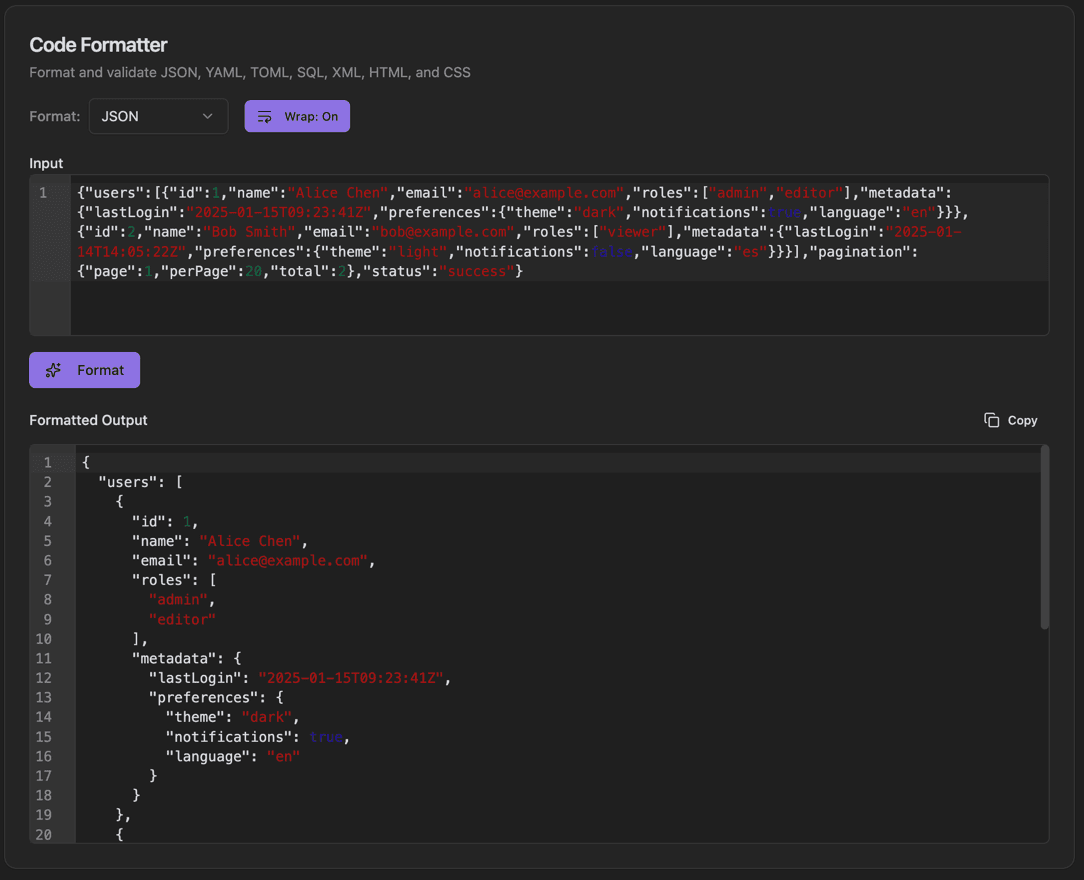Toggle word wrap off using the Wrap: On control
1084x880 pixels.
[x=297, y=116]
